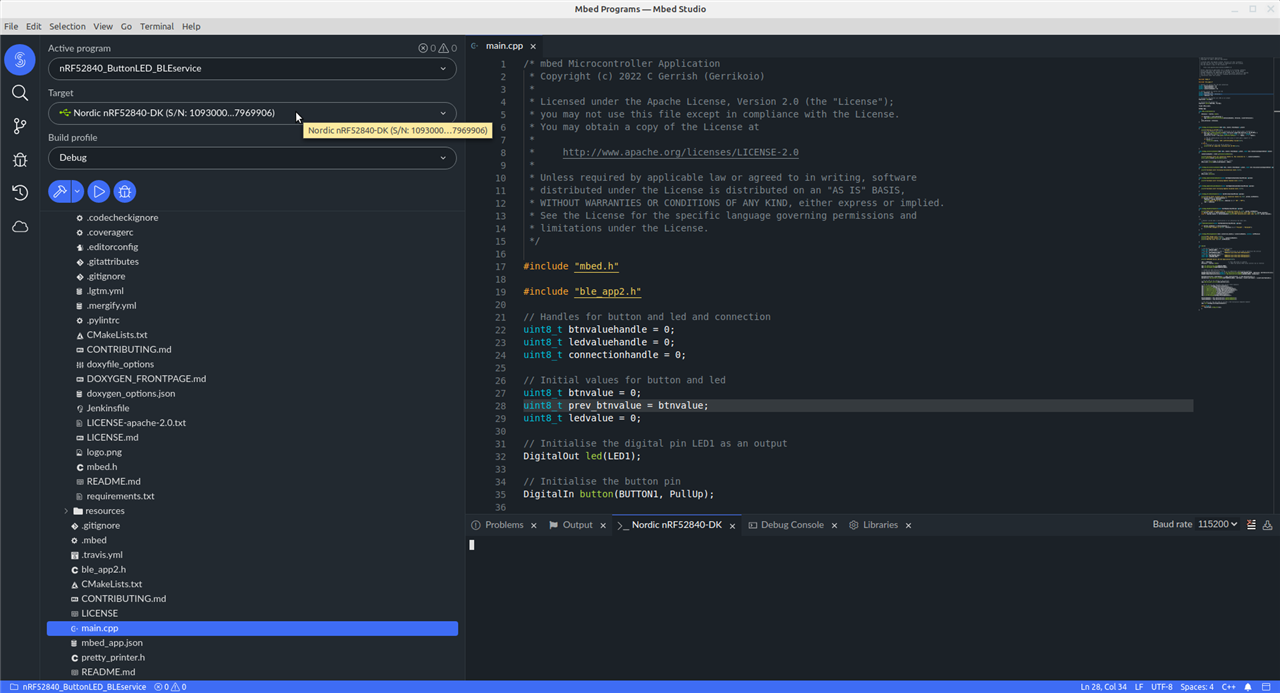Open the Active program dropdown

coord(252,68)
